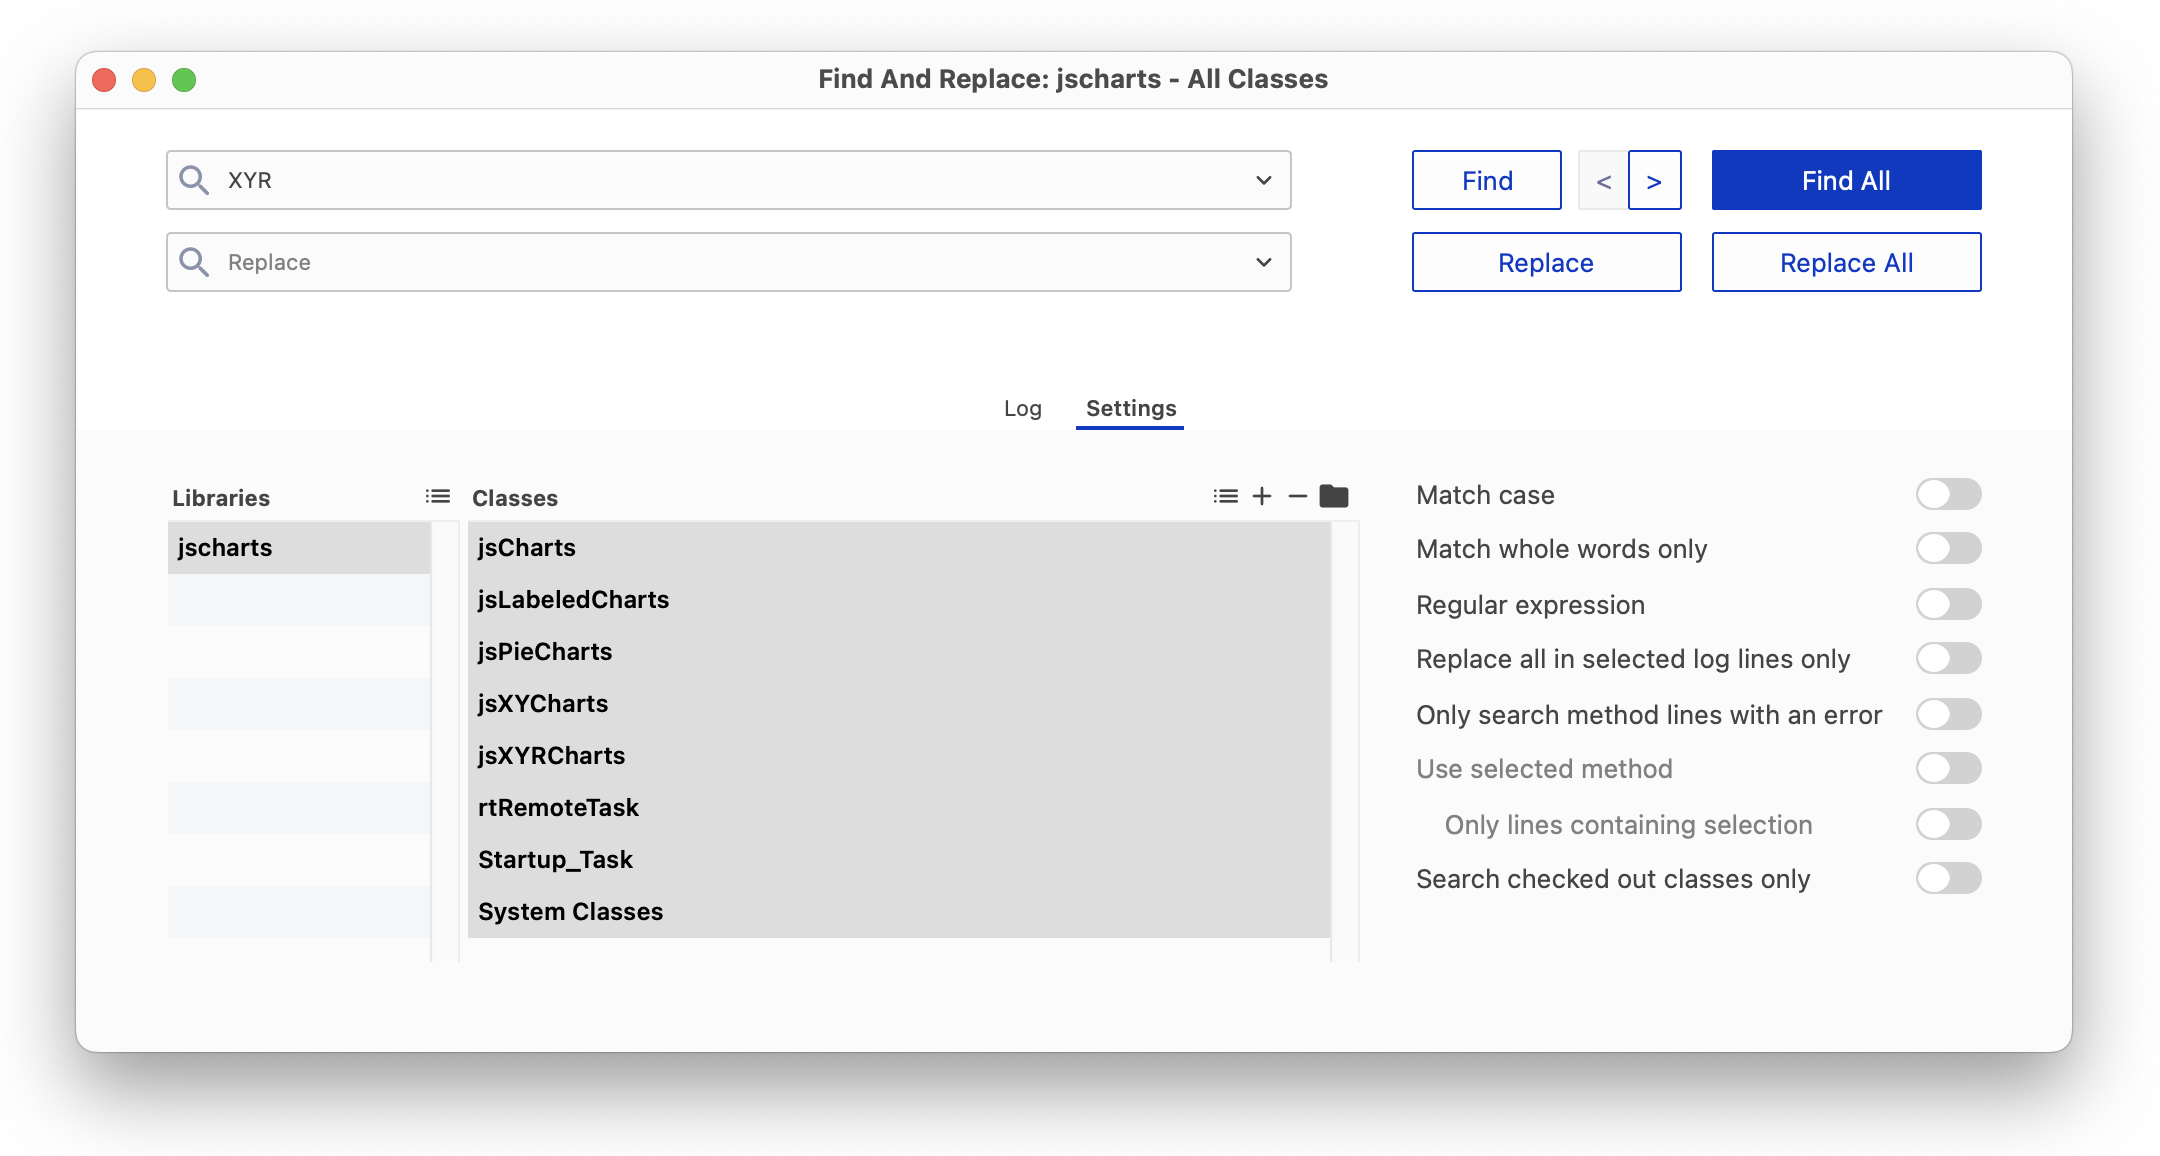
Task: Select the jsXYCharts class
Action: (x=899, y=704)
